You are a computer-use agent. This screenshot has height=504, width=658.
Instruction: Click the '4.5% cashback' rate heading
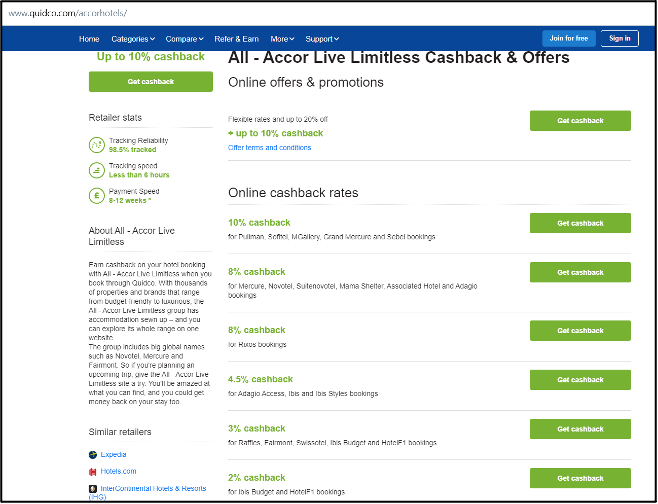(x=260, y=379)
